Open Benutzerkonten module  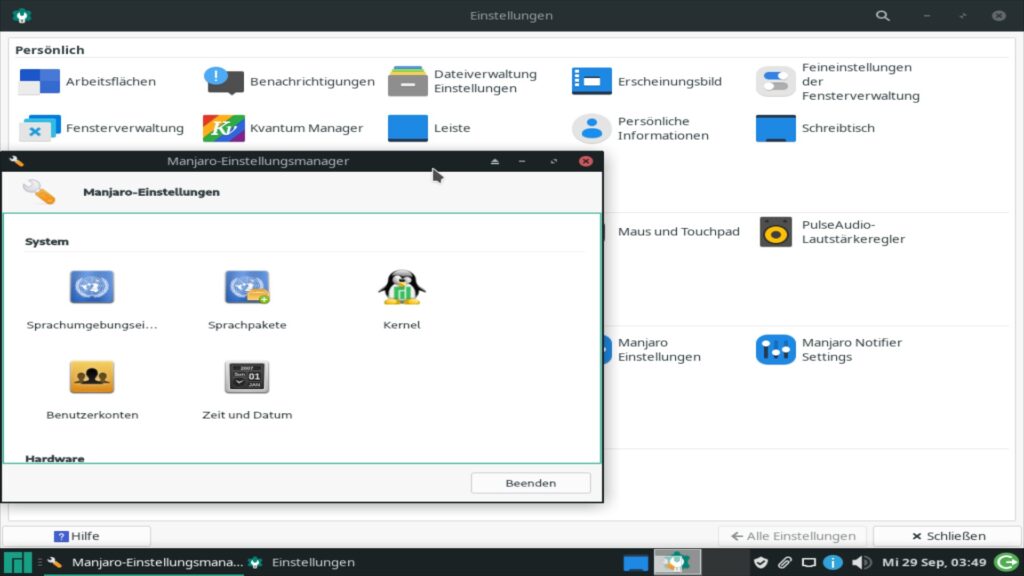(x=92, y=390)
